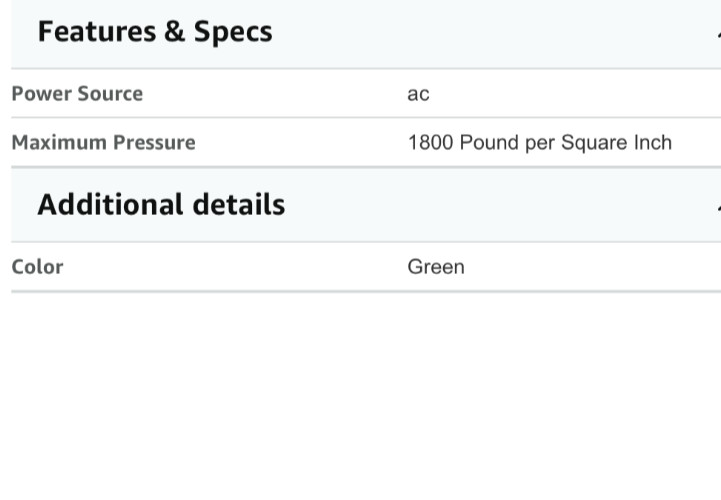Viewport: 721px width, 500px height.
Task: Click the Green color value
Action: point(436,267)
